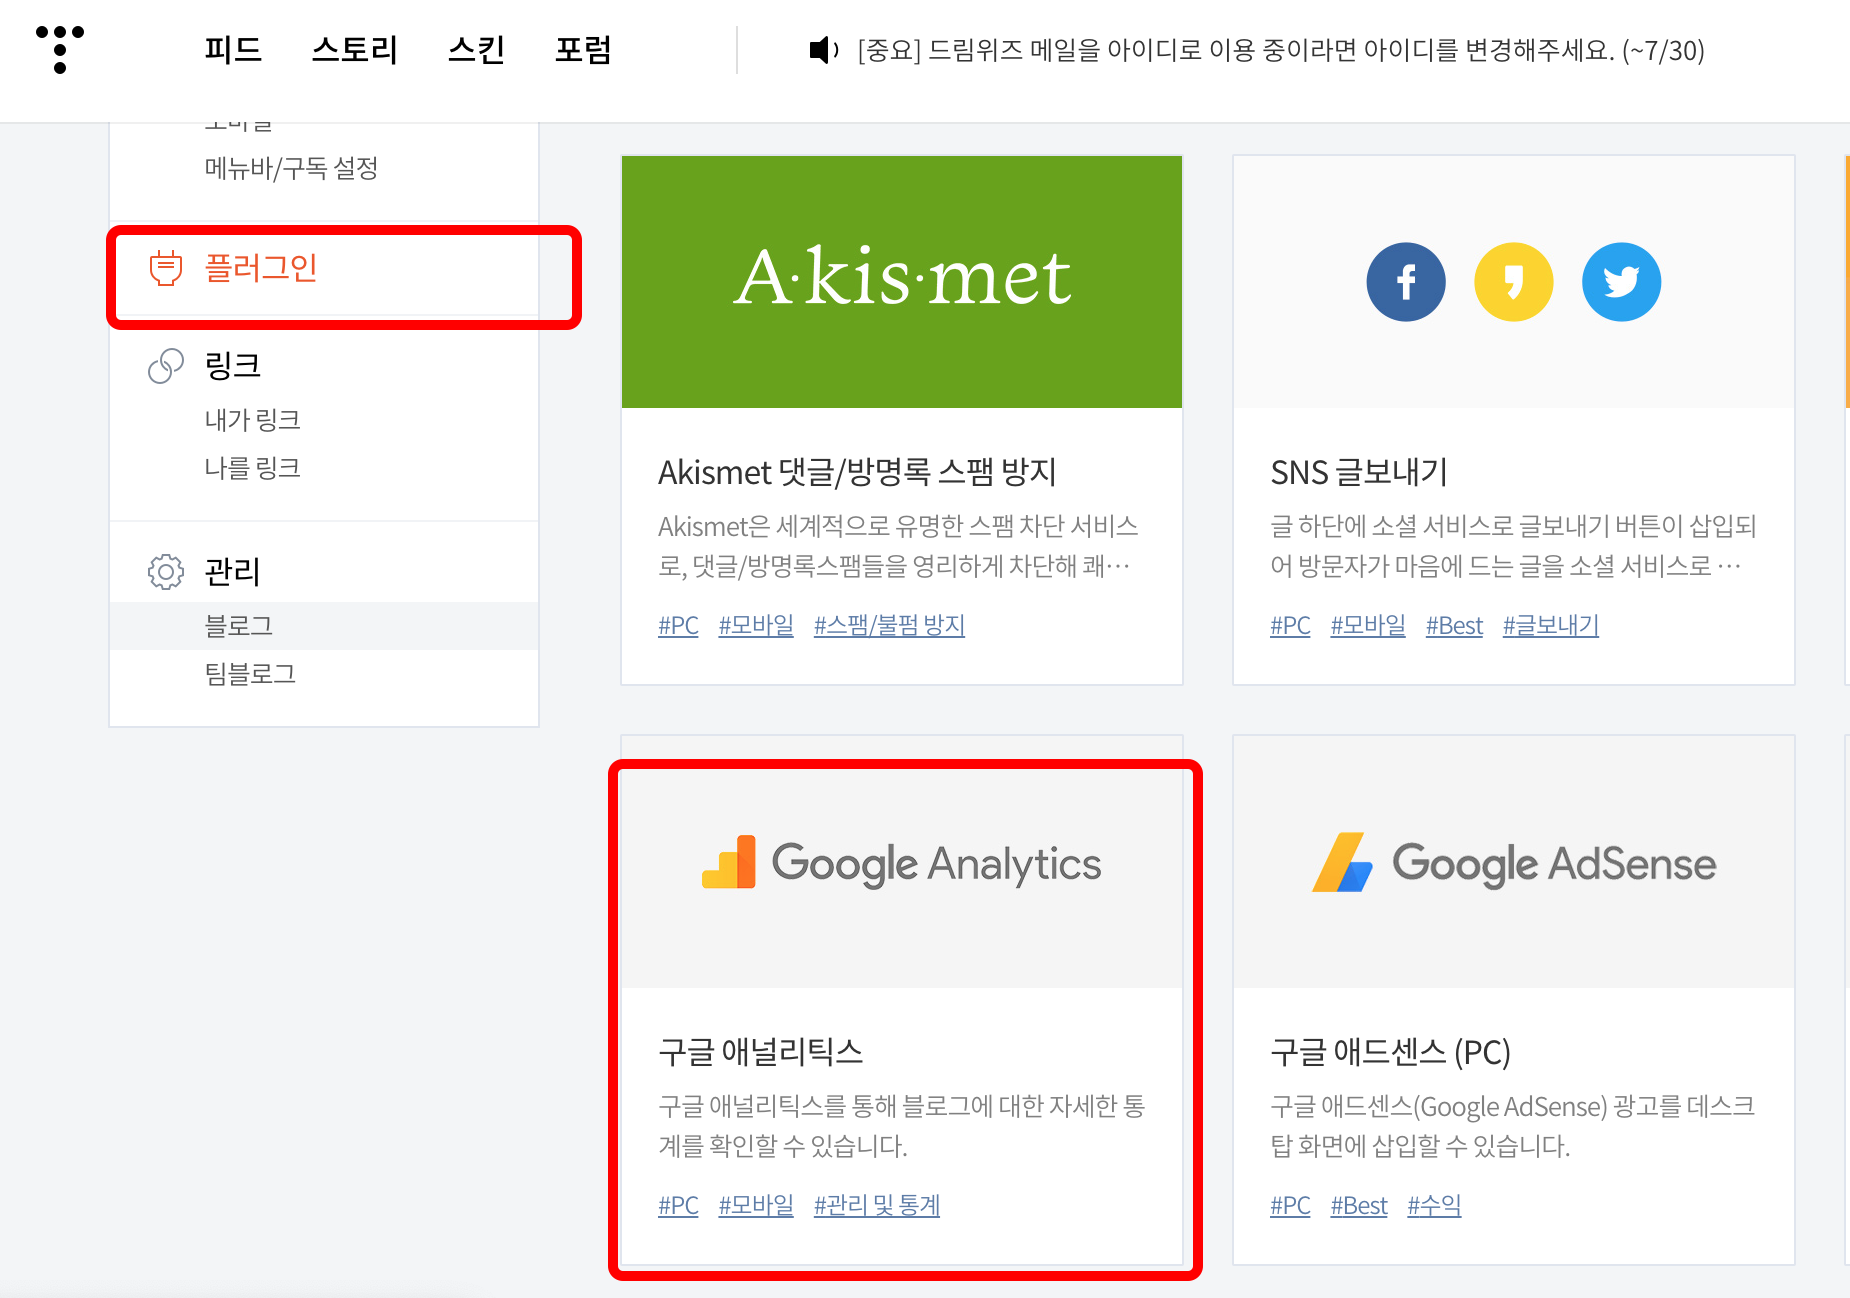
Task: Select 플러그인 in the sidebar
Action: click(261, 268)
